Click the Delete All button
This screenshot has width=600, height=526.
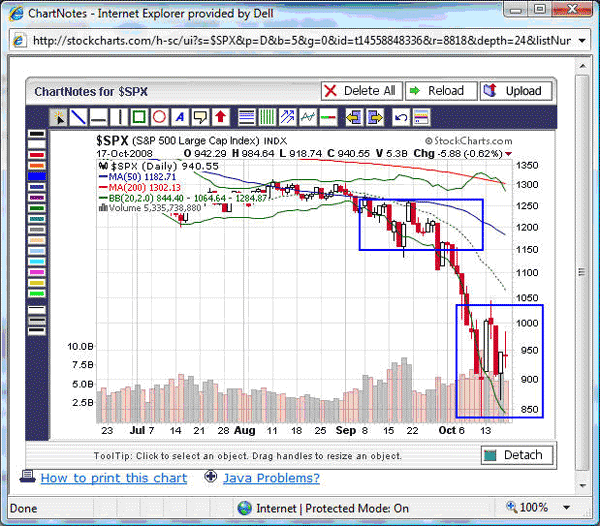(x=362, y=91)
